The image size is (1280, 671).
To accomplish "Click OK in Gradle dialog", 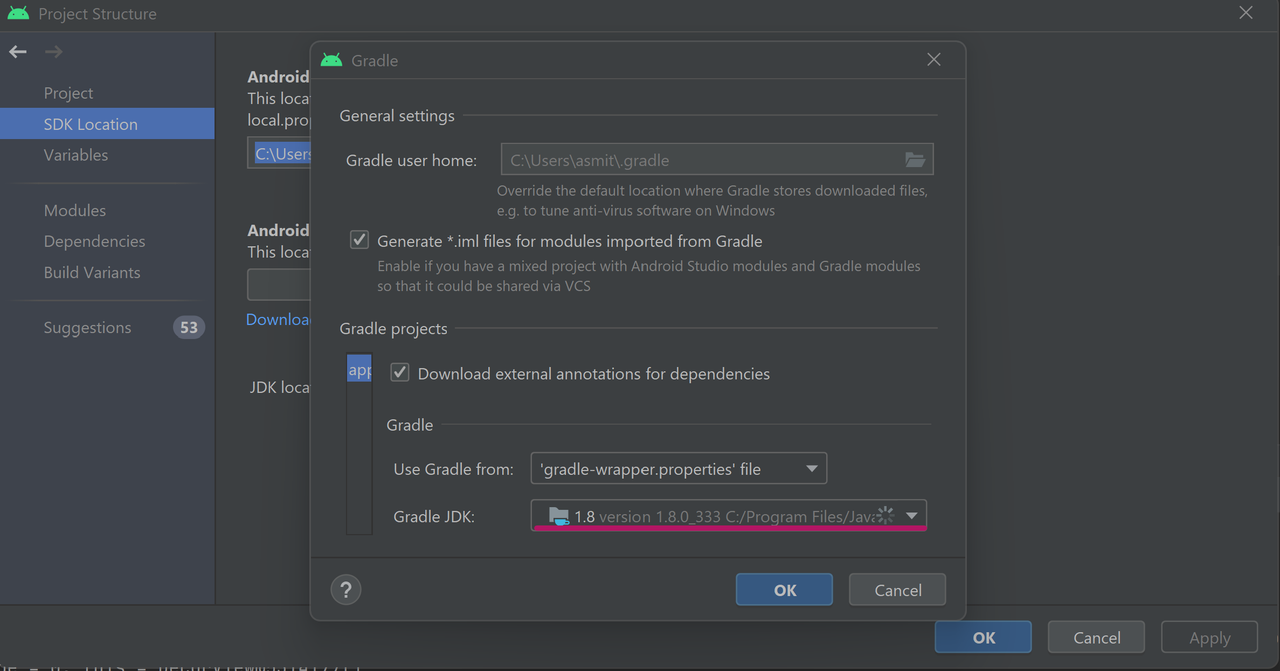I will pos(785,590).
